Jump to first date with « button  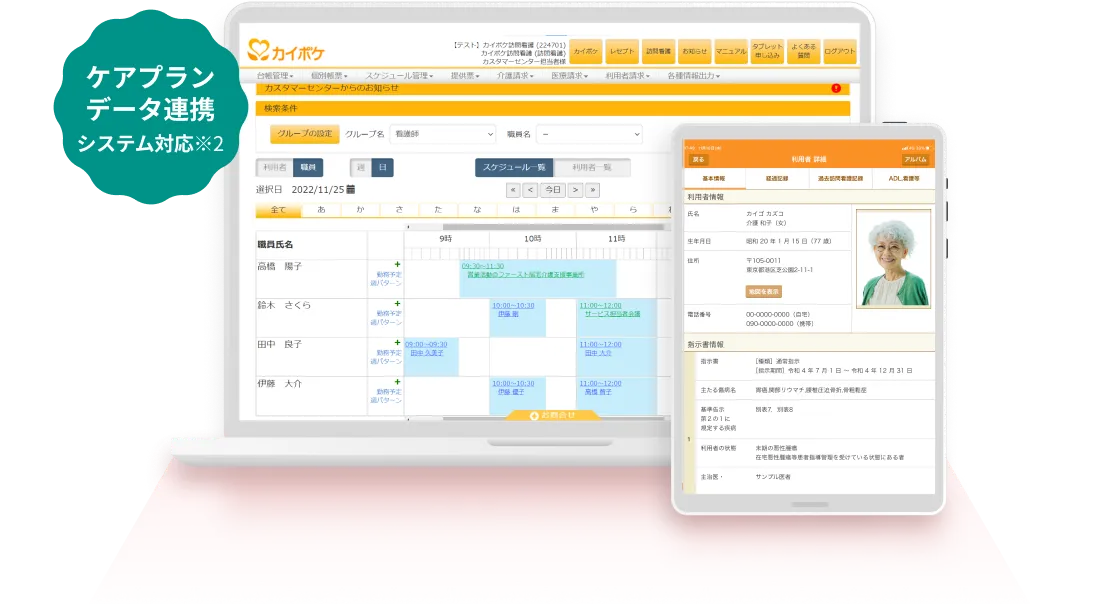tap(513, 189)
